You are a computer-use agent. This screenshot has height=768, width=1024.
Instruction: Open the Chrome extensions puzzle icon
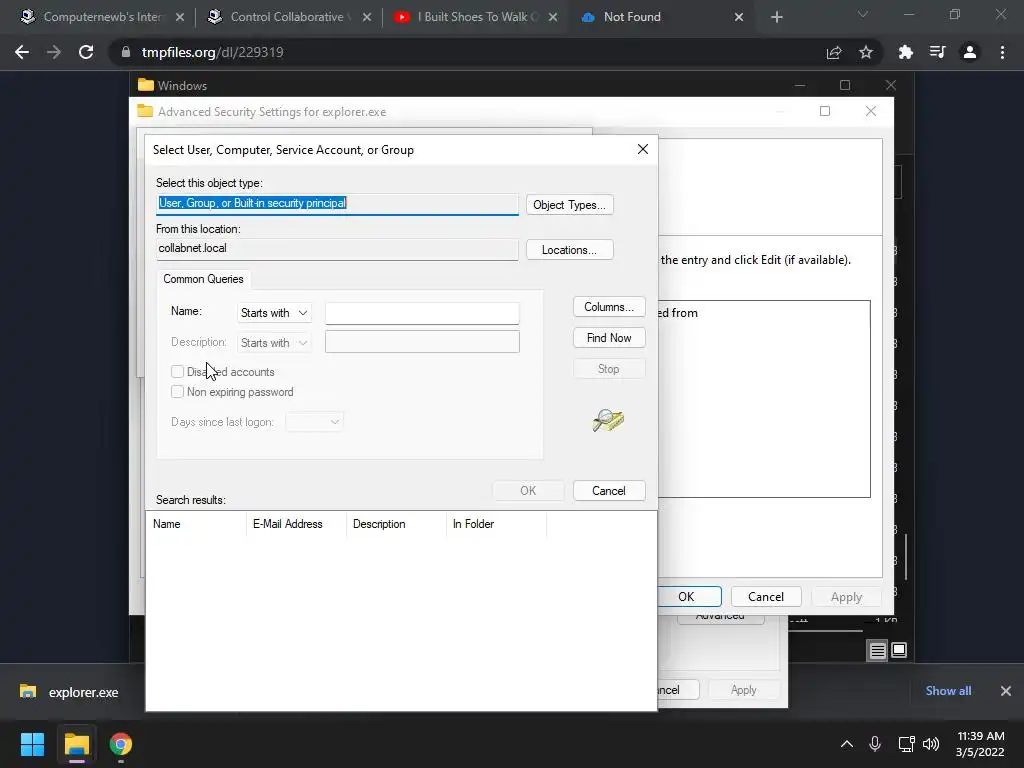pyautogui.click(x=905, y=52)
